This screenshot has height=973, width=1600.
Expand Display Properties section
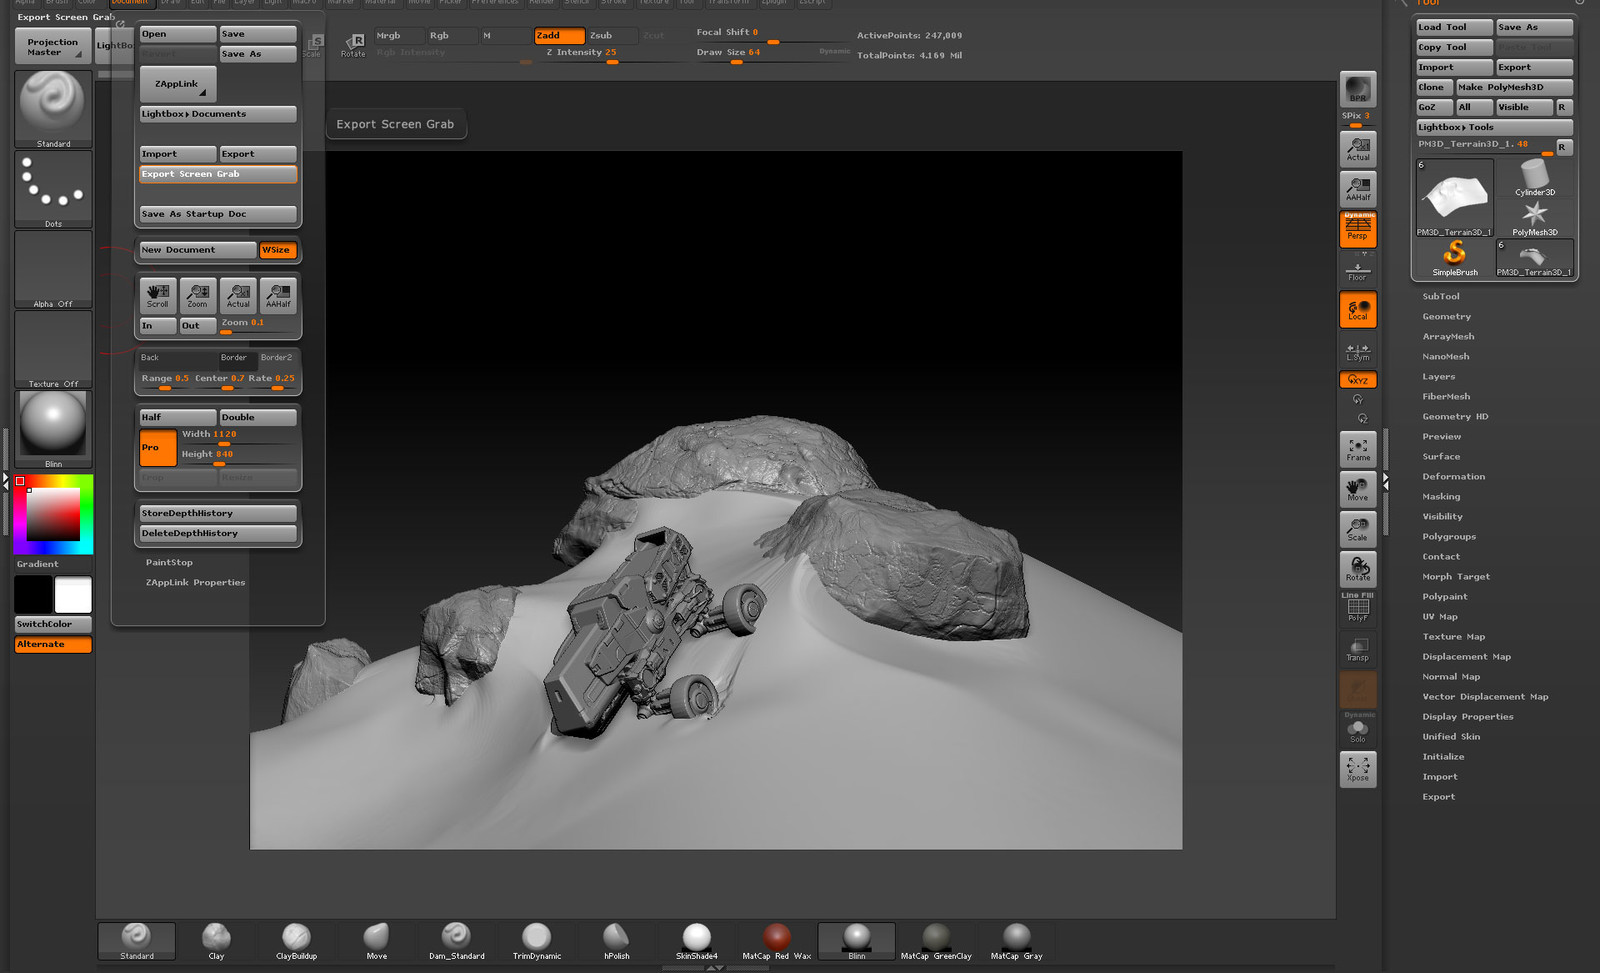(1468, 716)
